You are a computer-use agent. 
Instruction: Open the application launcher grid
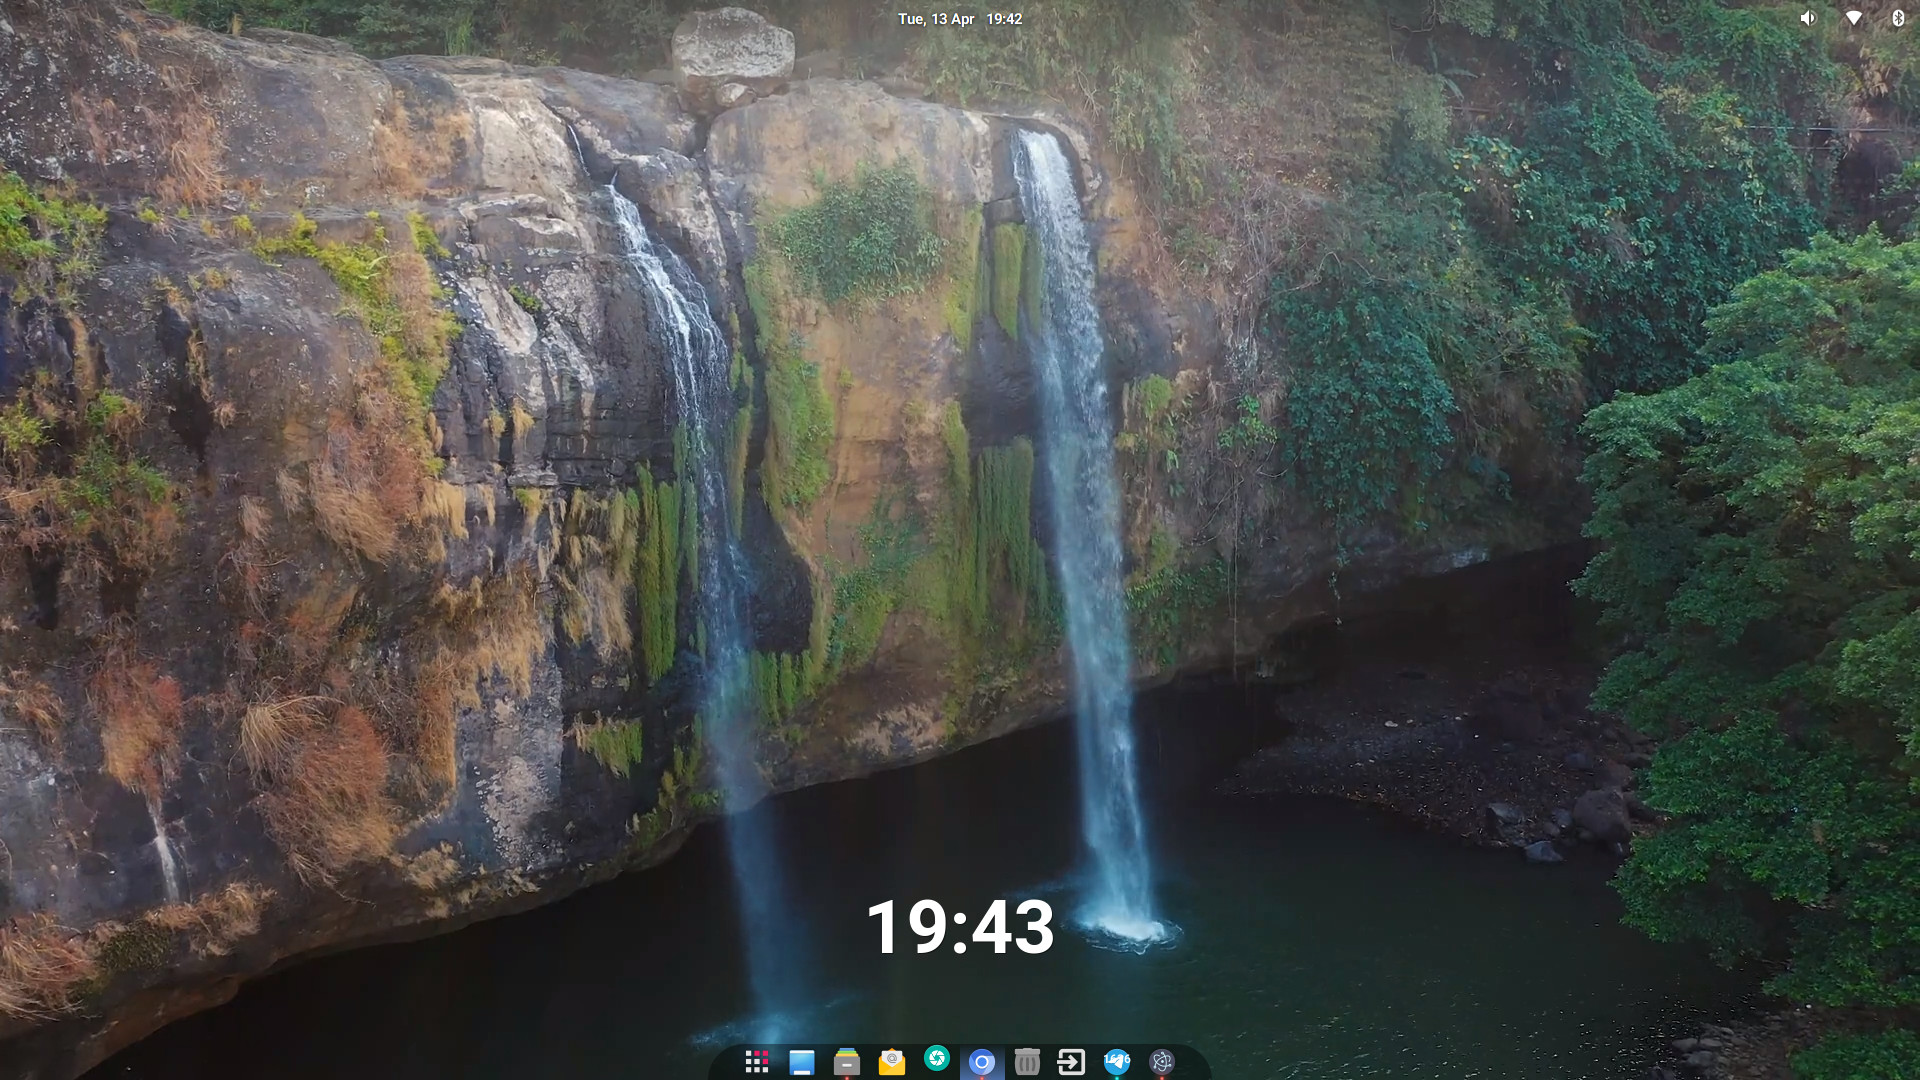pyautogui.click(x=757, y=1061)
